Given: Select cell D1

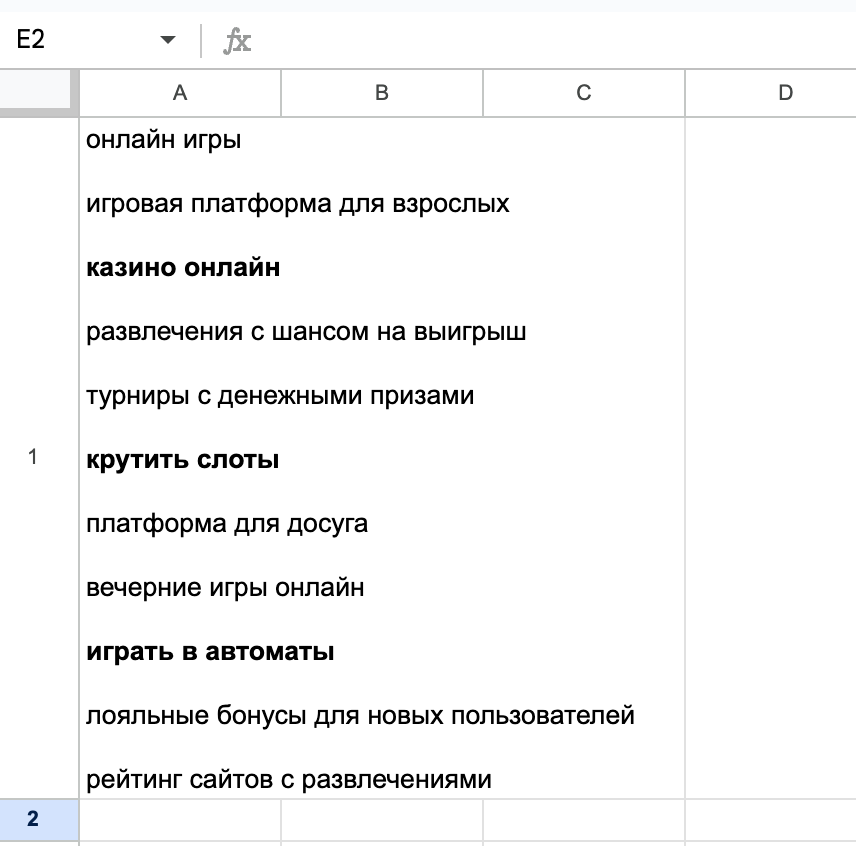Looking at the screenshot, I should pyautogui.click(x=771, y=457).
